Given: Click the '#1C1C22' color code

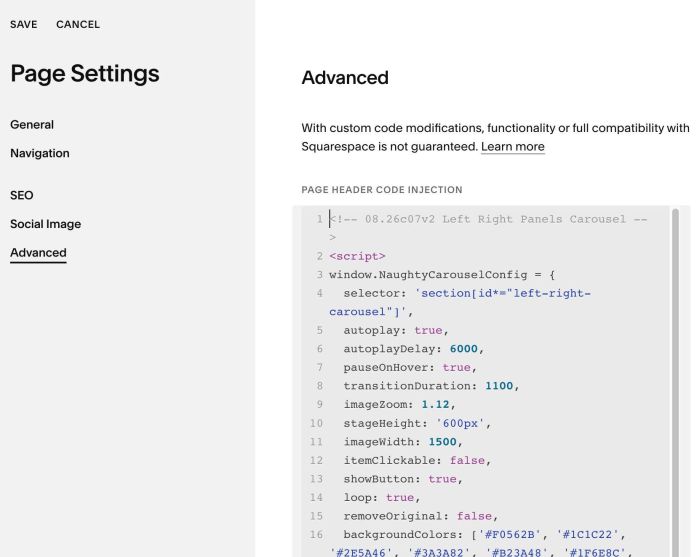Looking at the screenshot, I should tap(588, 535).
